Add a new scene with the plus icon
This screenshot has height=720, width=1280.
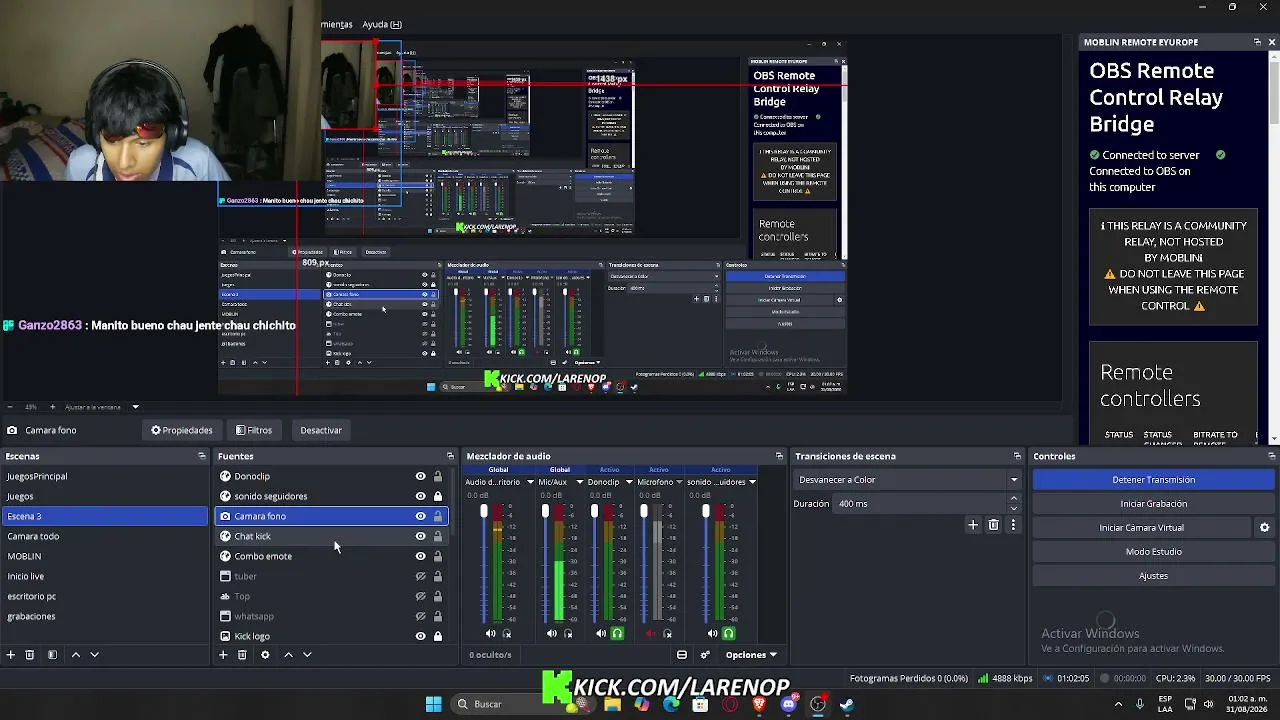[11, 655]
